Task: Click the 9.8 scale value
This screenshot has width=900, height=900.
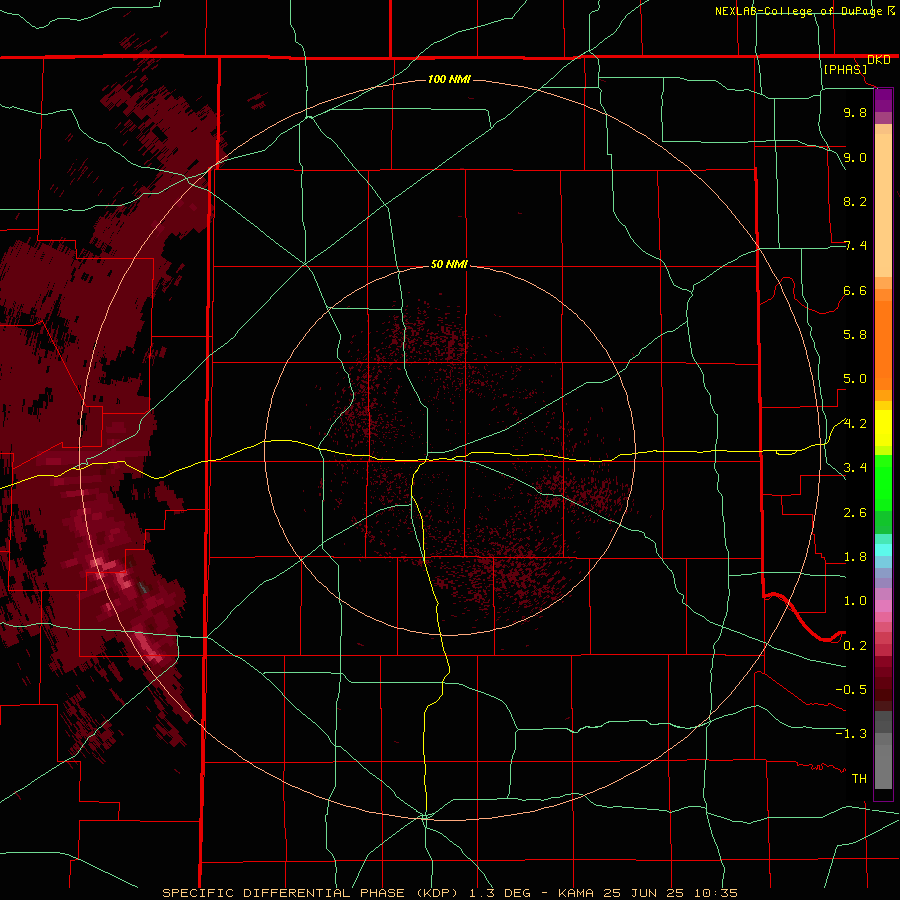Action: click(855, 112)
